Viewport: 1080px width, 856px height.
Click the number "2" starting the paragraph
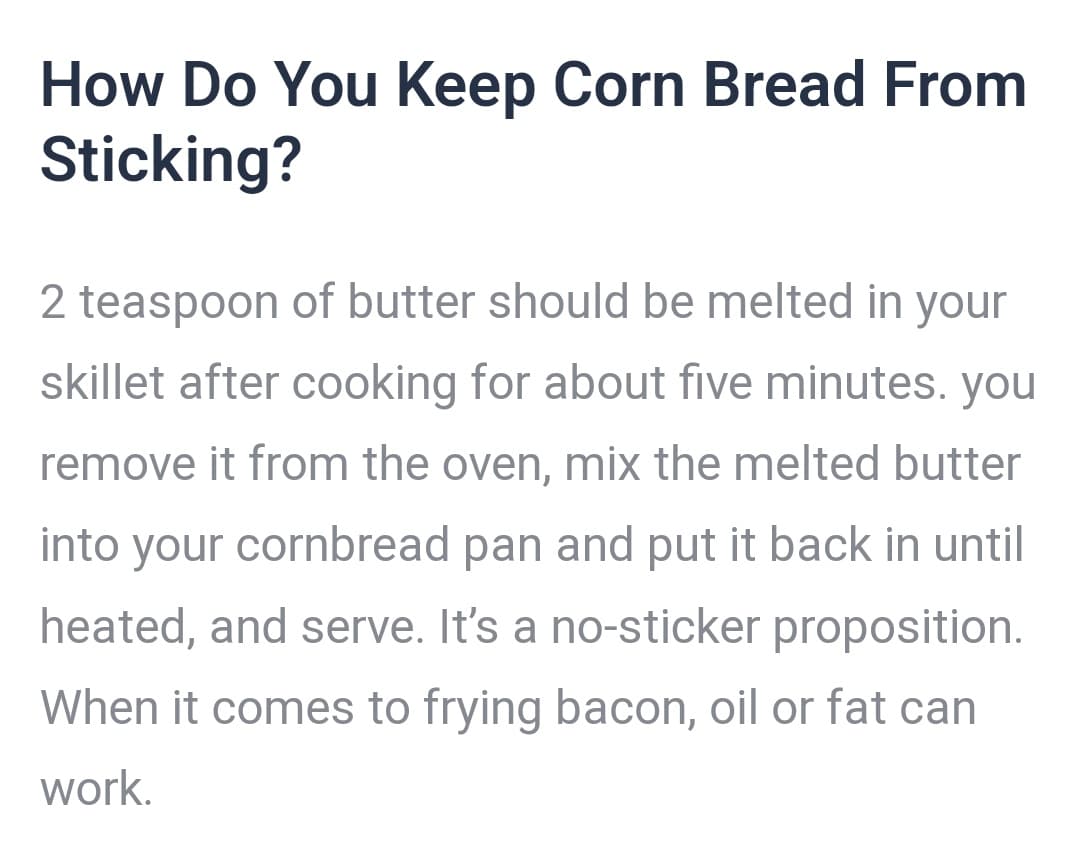(x=52, y=302)
